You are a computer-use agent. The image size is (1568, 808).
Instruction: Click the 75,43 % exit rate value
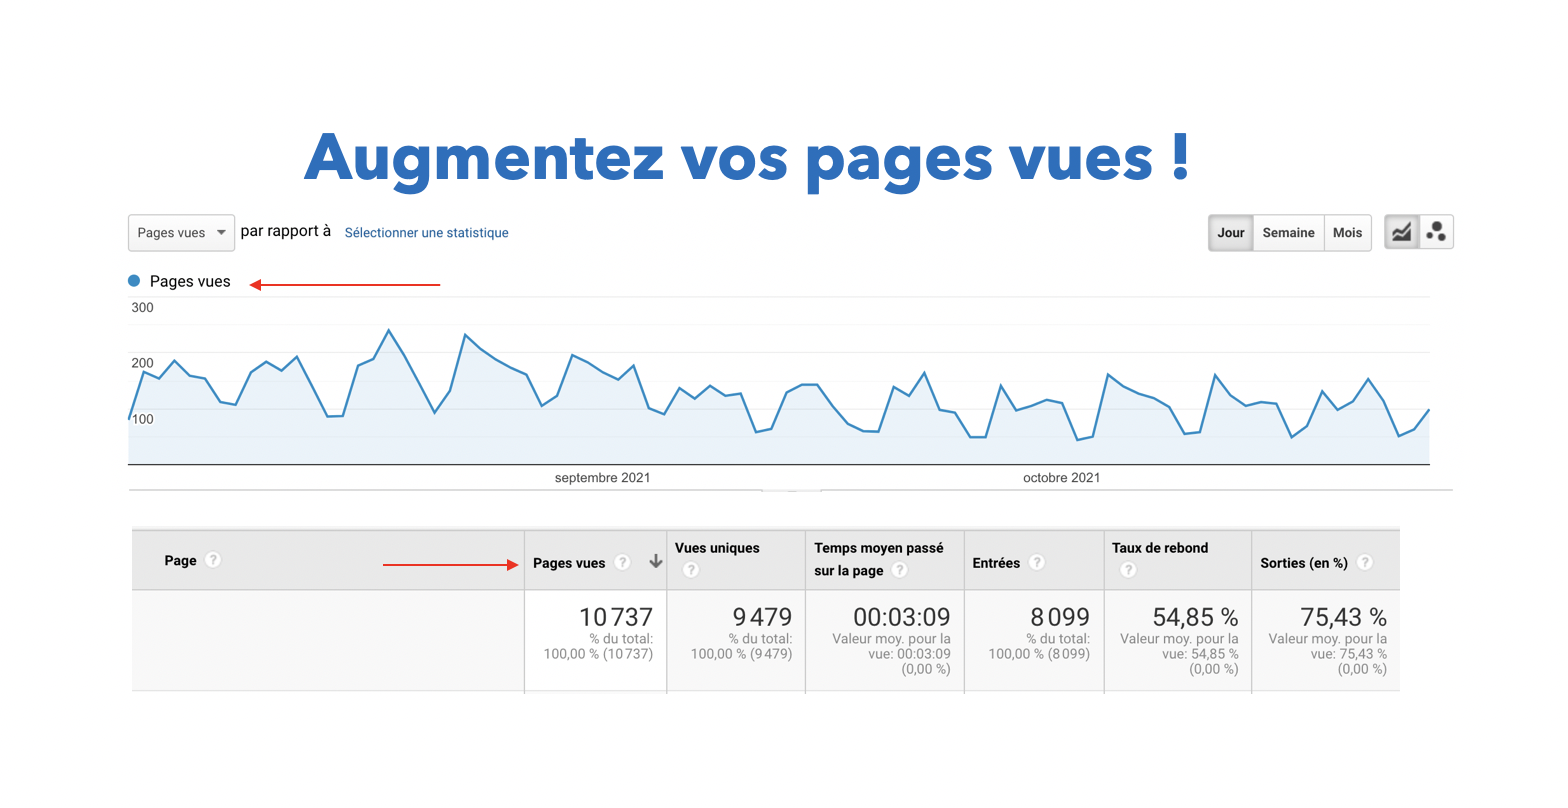(1343, 617)
